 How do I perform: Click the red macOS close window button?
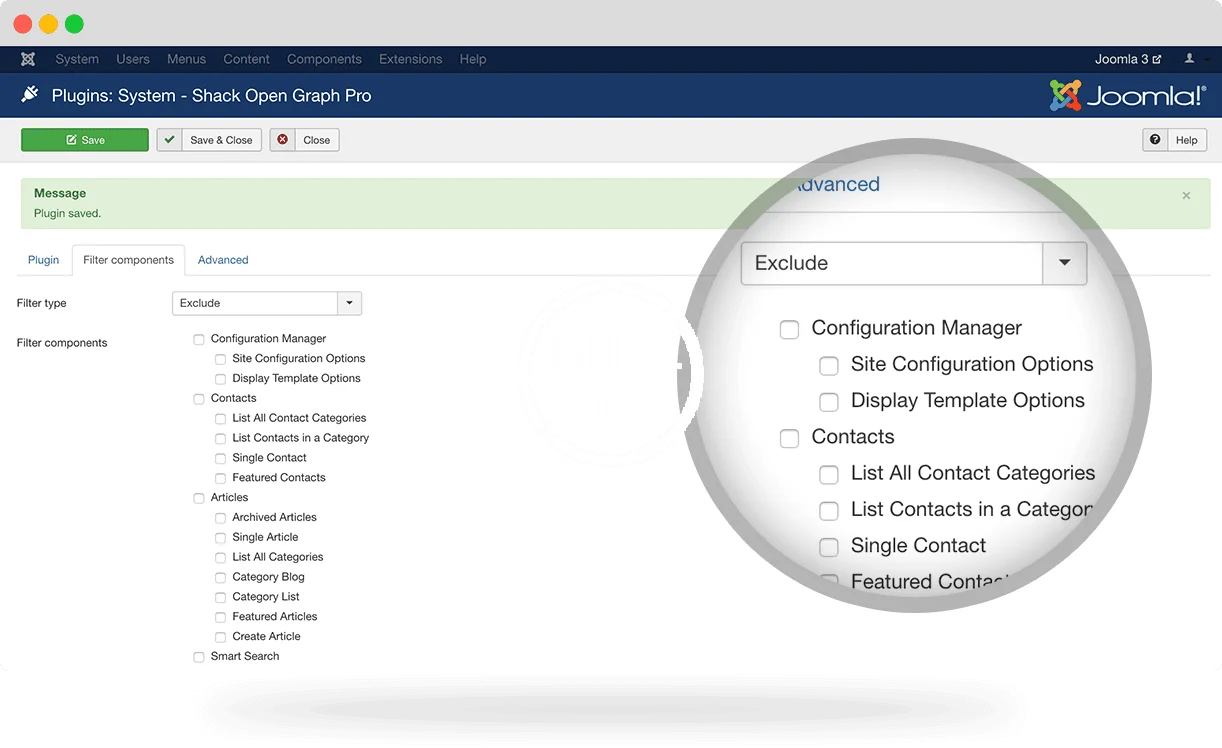pyautogui.click(x=23, y=24)
